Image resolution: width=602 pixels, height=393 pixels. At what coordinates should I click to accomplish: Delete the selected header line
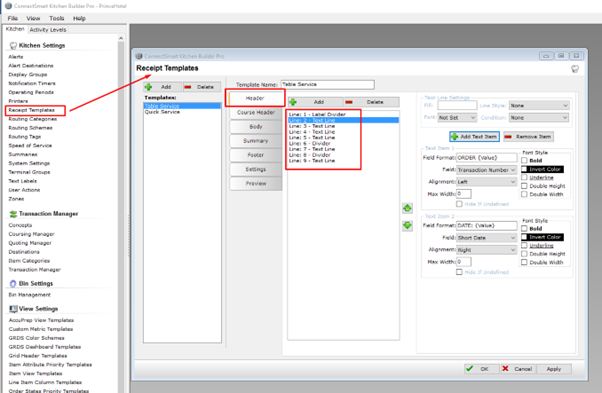pos(371,102)
